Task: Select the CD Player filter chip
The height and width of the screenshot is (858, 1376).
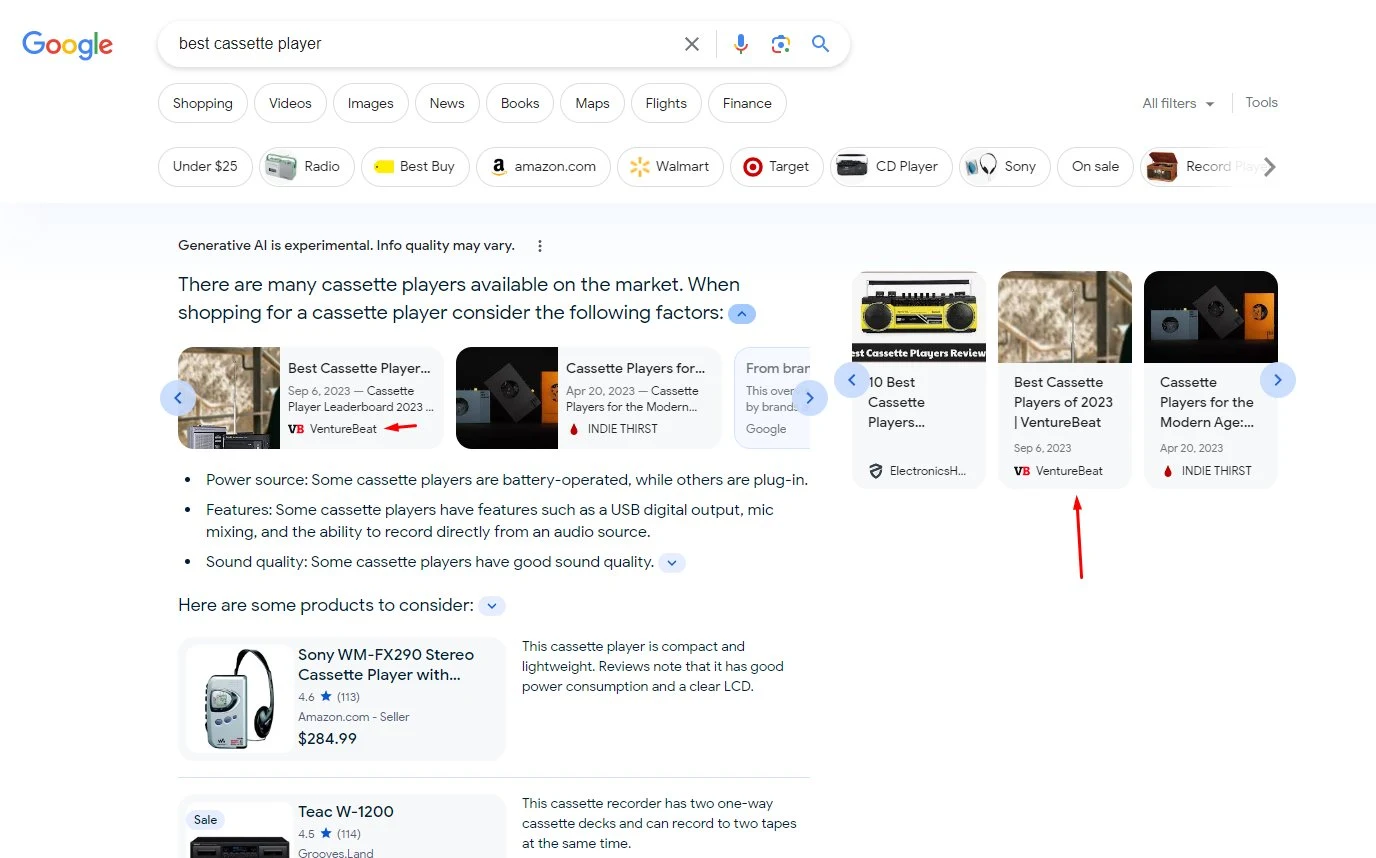Action: point(891,166)
